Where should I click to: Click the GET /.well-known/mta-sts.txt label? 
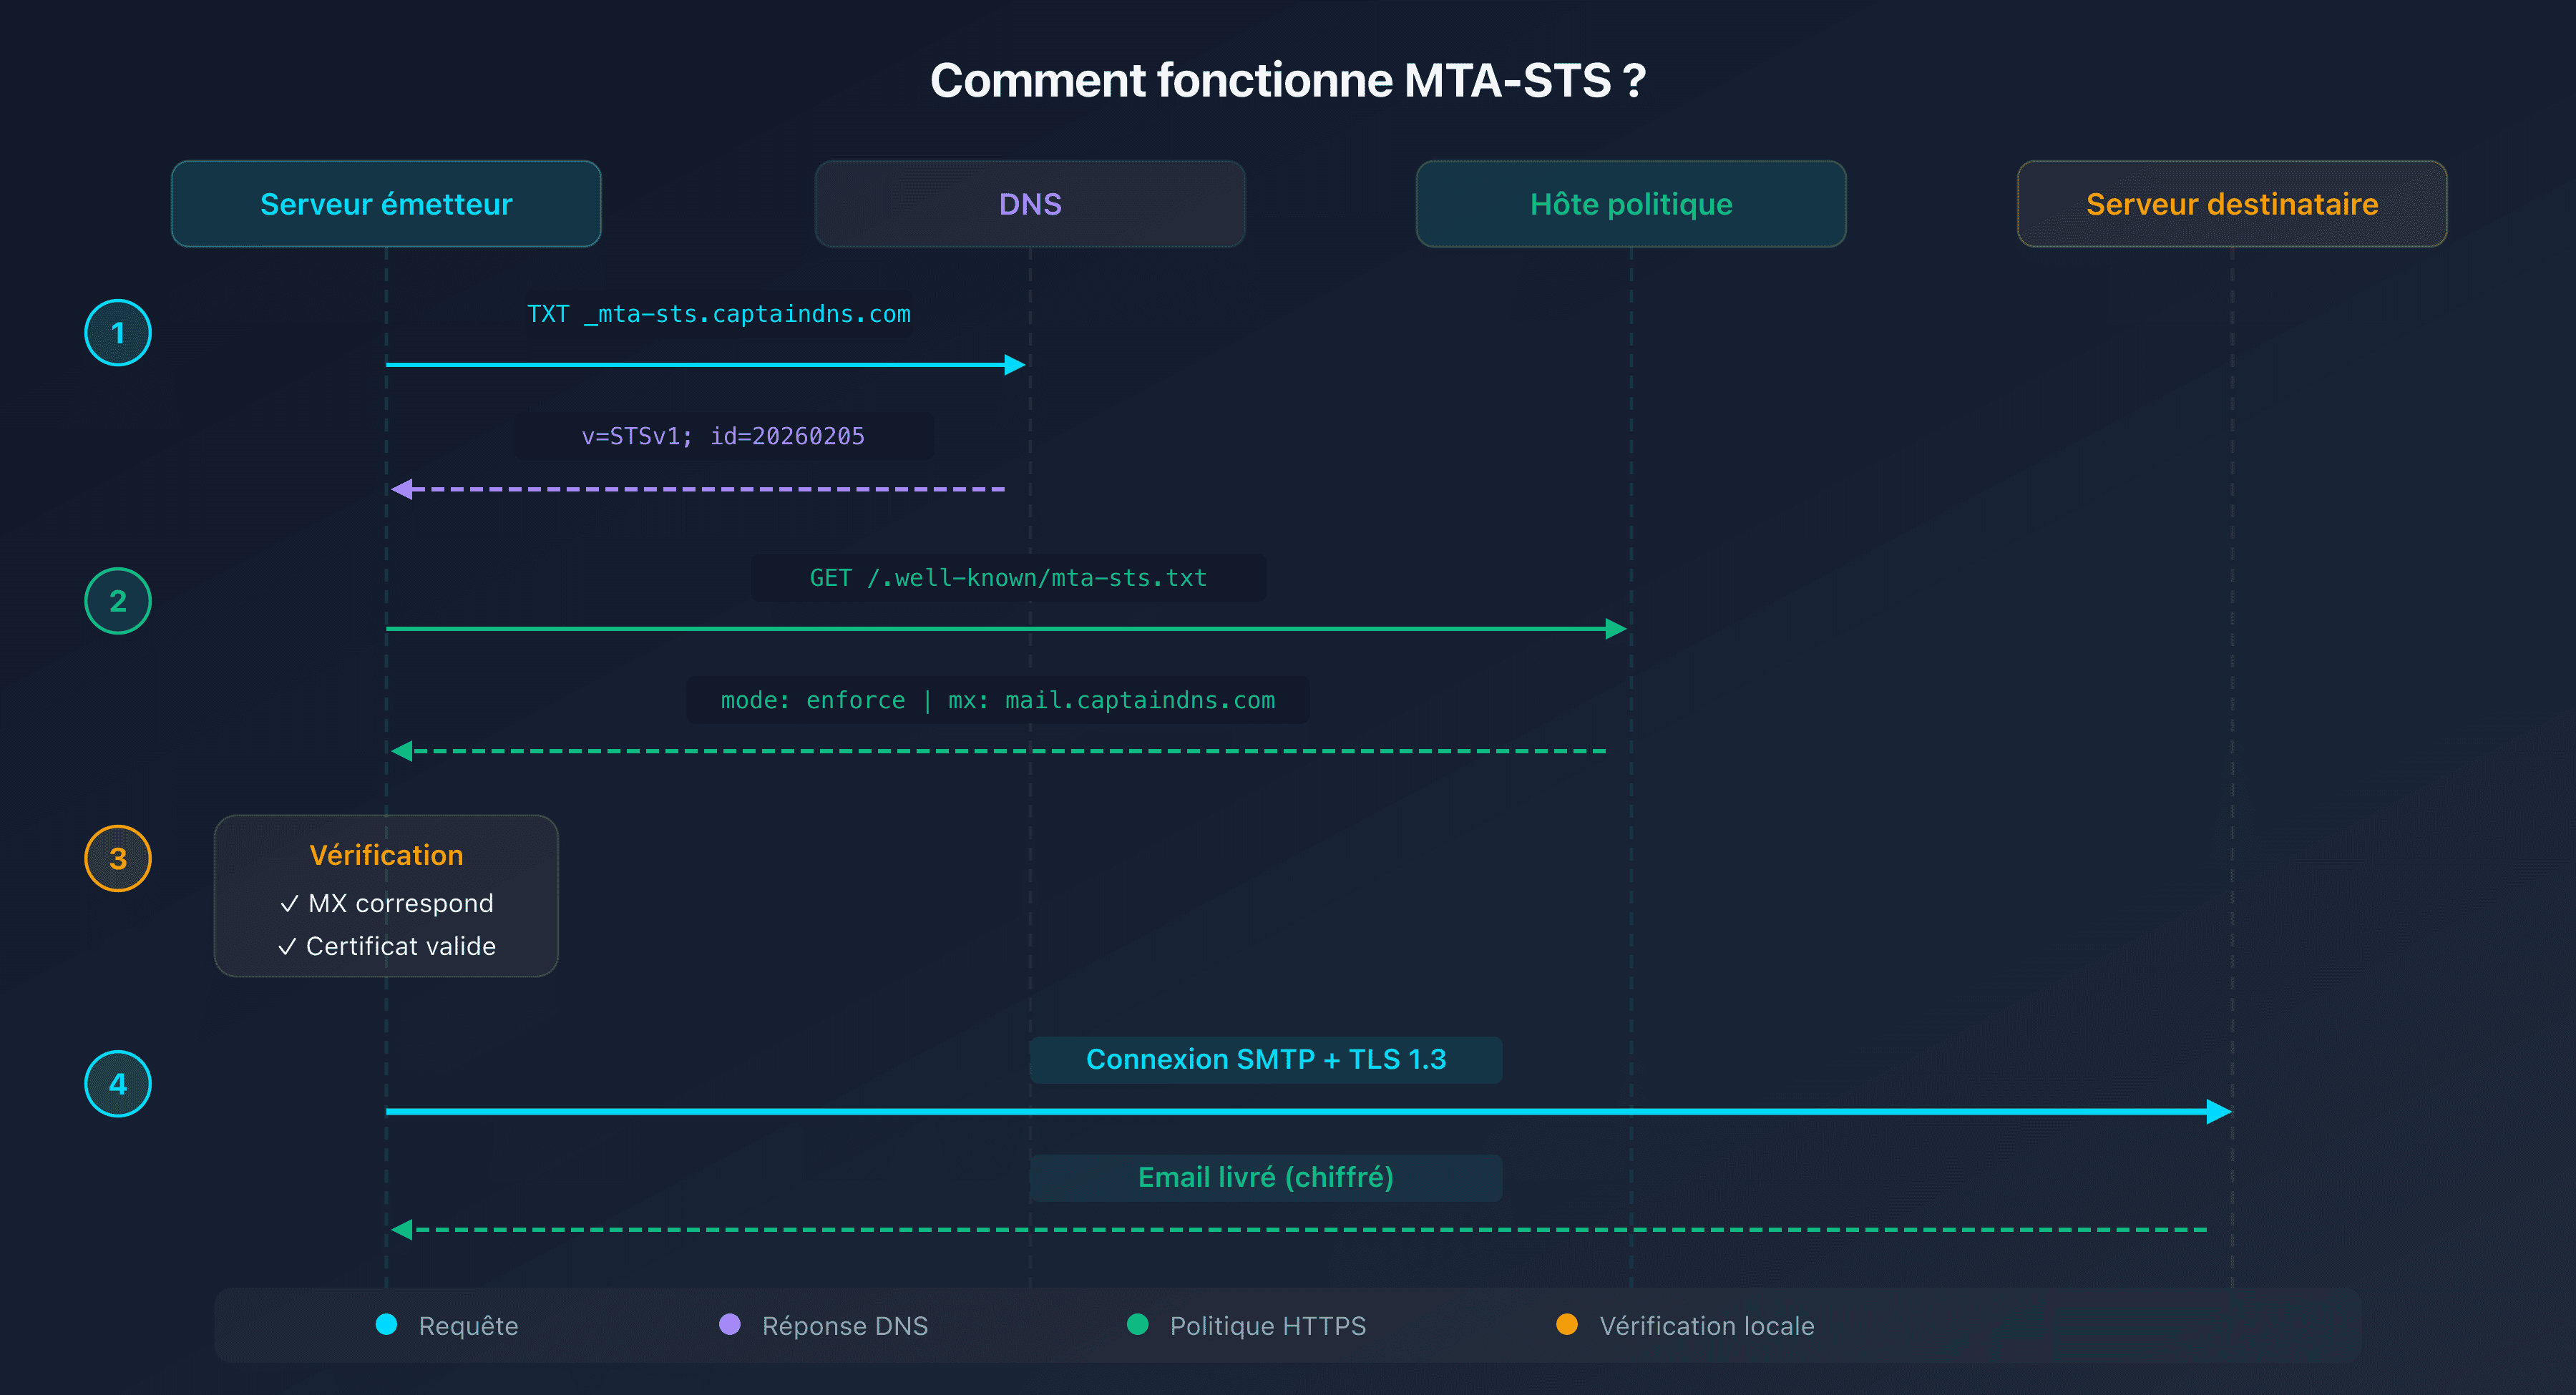[1008, 578]
